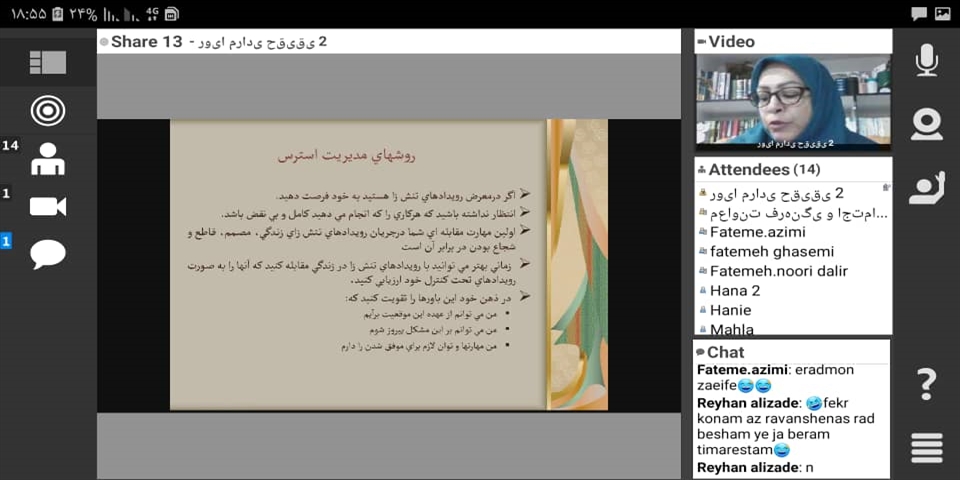This screenshot has width=960, height=480.
Task: Select attendee Fatemeh.noori dalir
Action: tap(778, 271)
